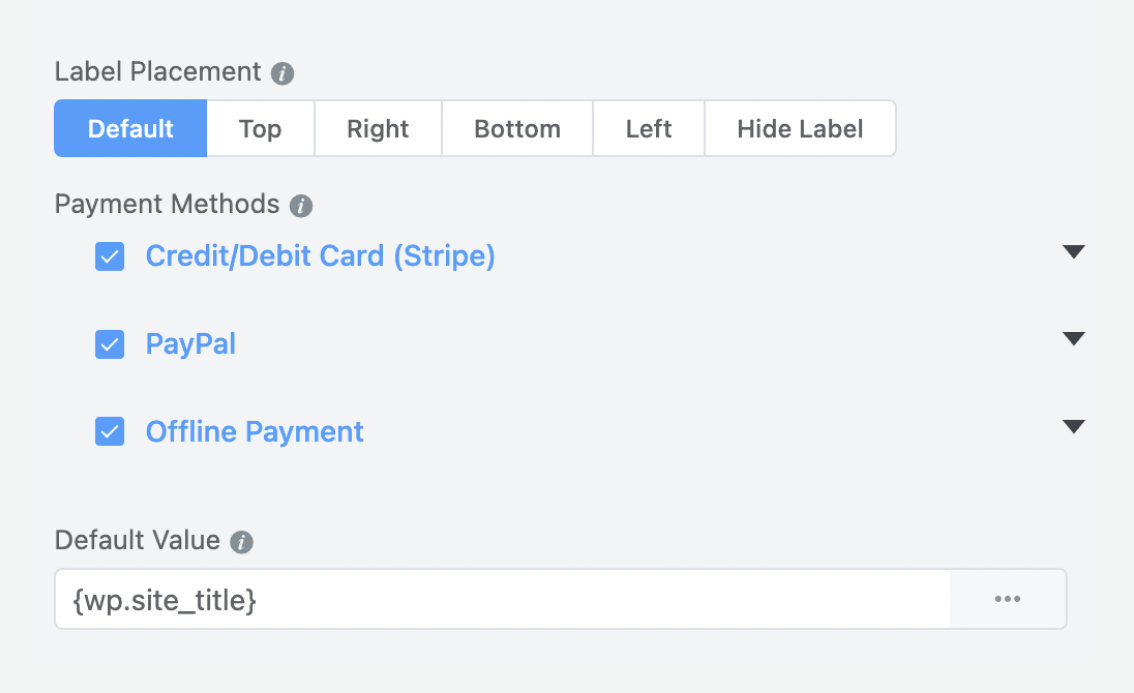1134x693 pixels.
Task: Toggle the Offline Payment checkbox
Action: tap(109, 432)
